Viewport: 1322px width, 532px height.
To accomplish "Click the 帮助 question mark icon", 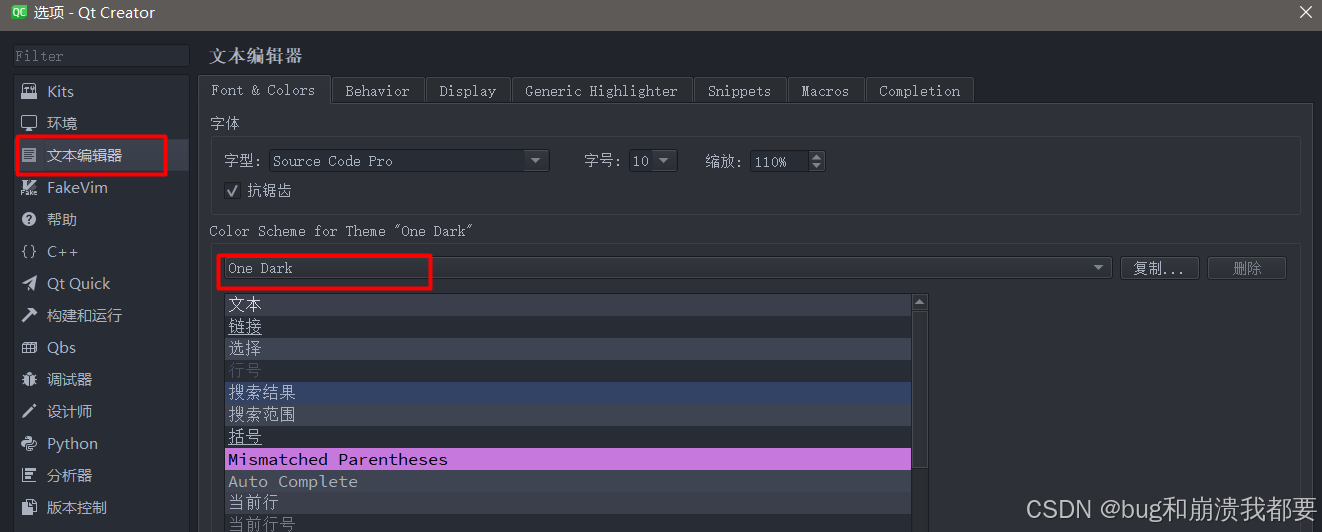I will point(29,219).
